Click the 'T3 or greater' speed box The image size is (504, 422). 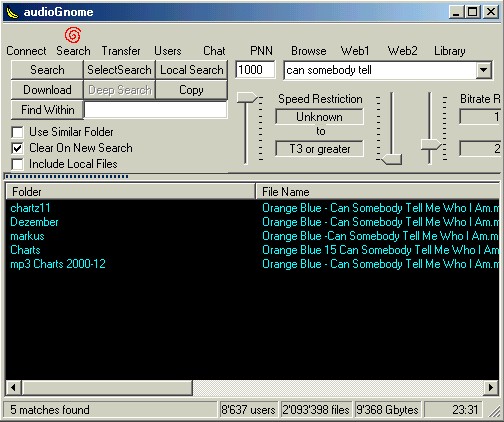(x=319, y=149)
